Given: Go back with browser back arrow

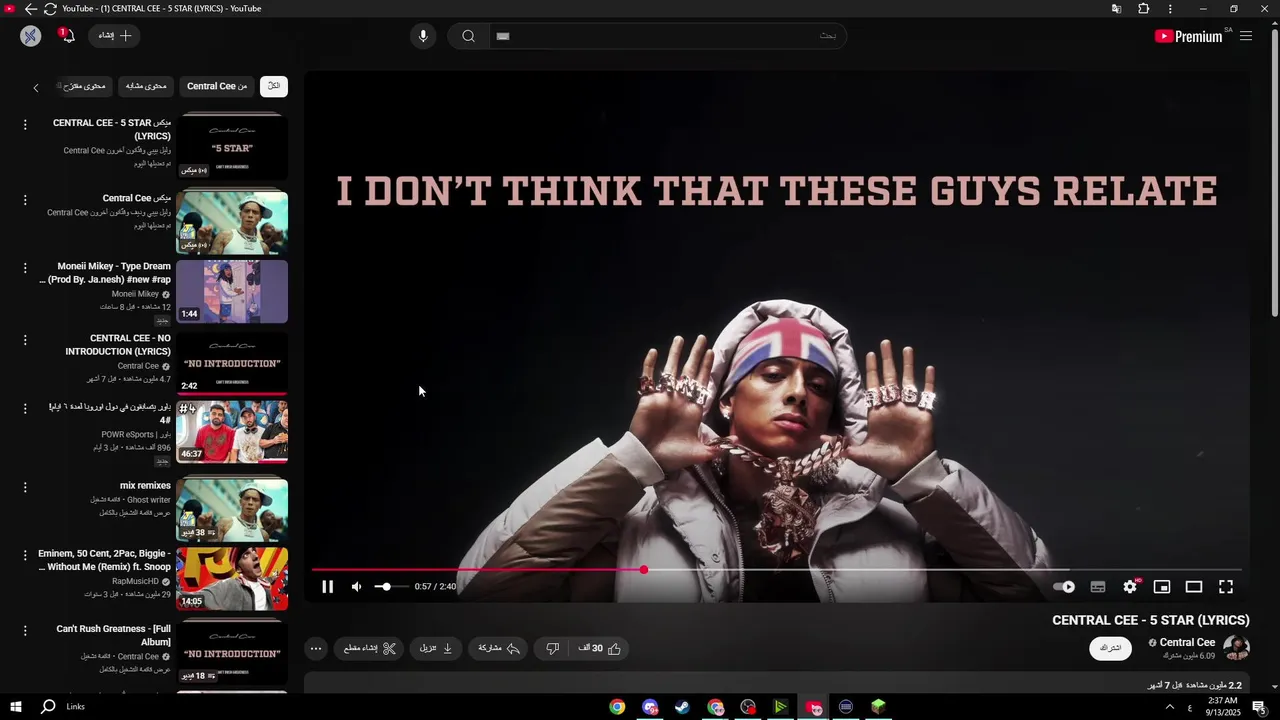Looking at the screenshot, I should click(30, 9).
